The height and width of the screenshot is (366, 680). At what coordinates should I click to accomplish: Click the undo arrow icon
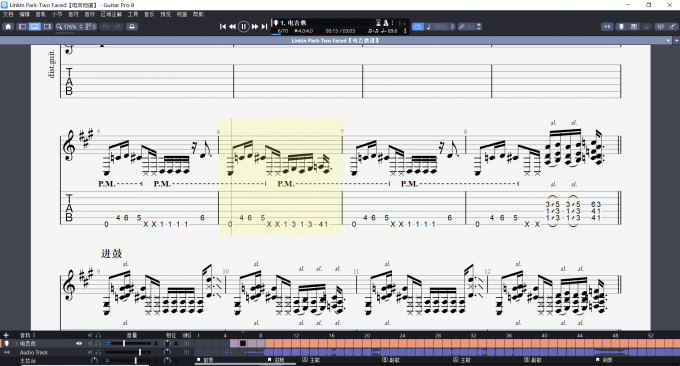click(105, 26)
